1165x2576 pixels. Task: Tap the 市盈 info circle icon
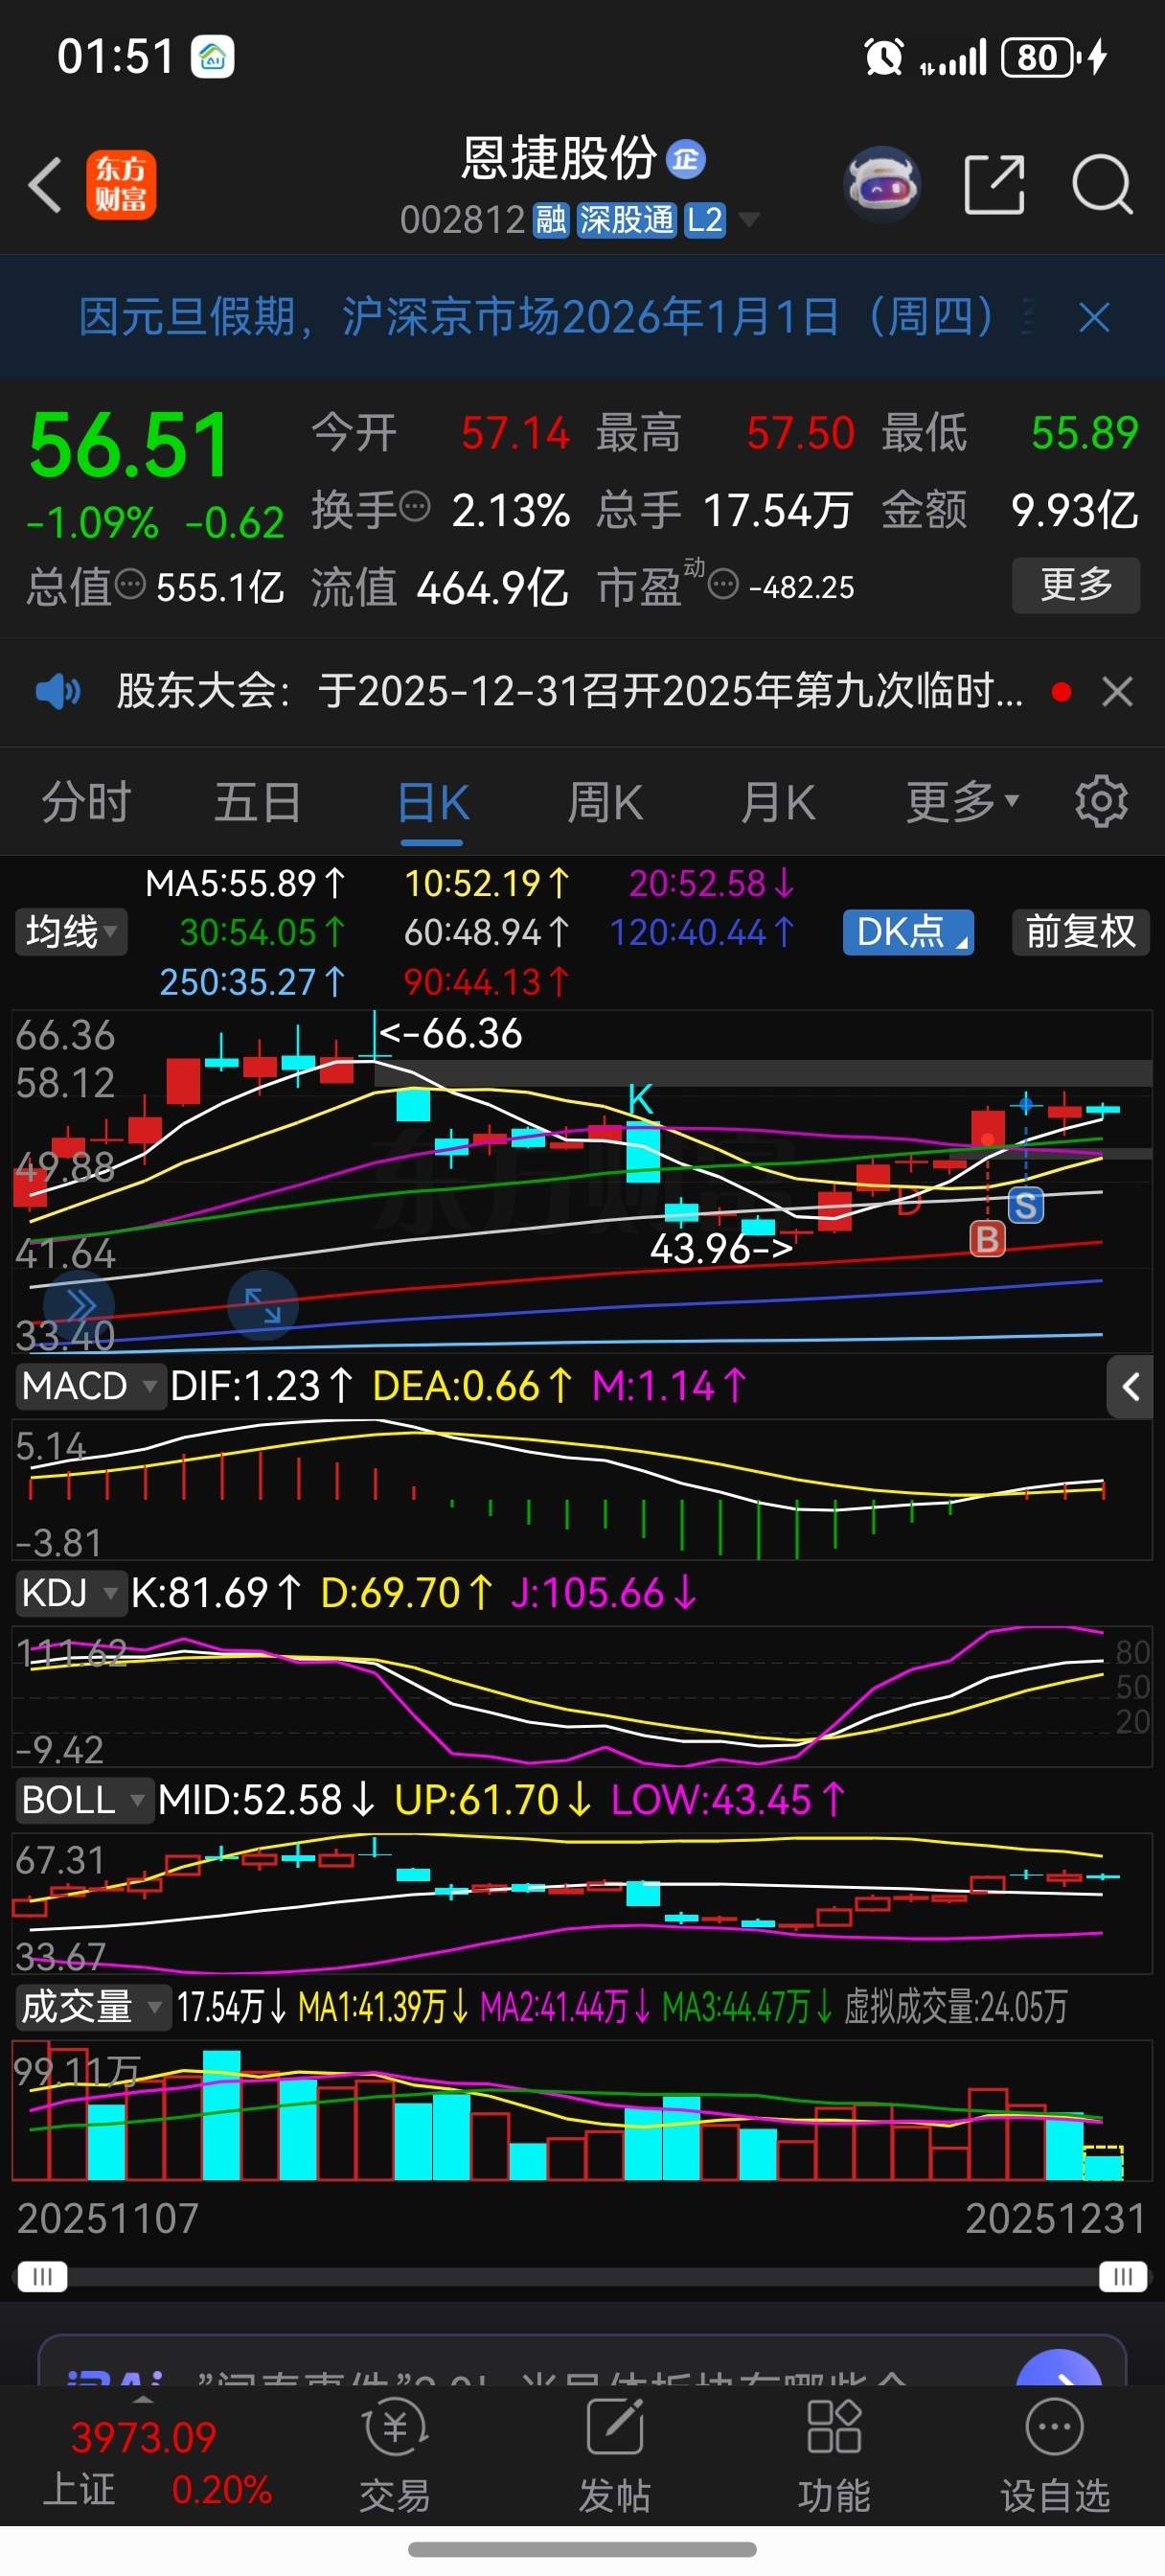723,583
